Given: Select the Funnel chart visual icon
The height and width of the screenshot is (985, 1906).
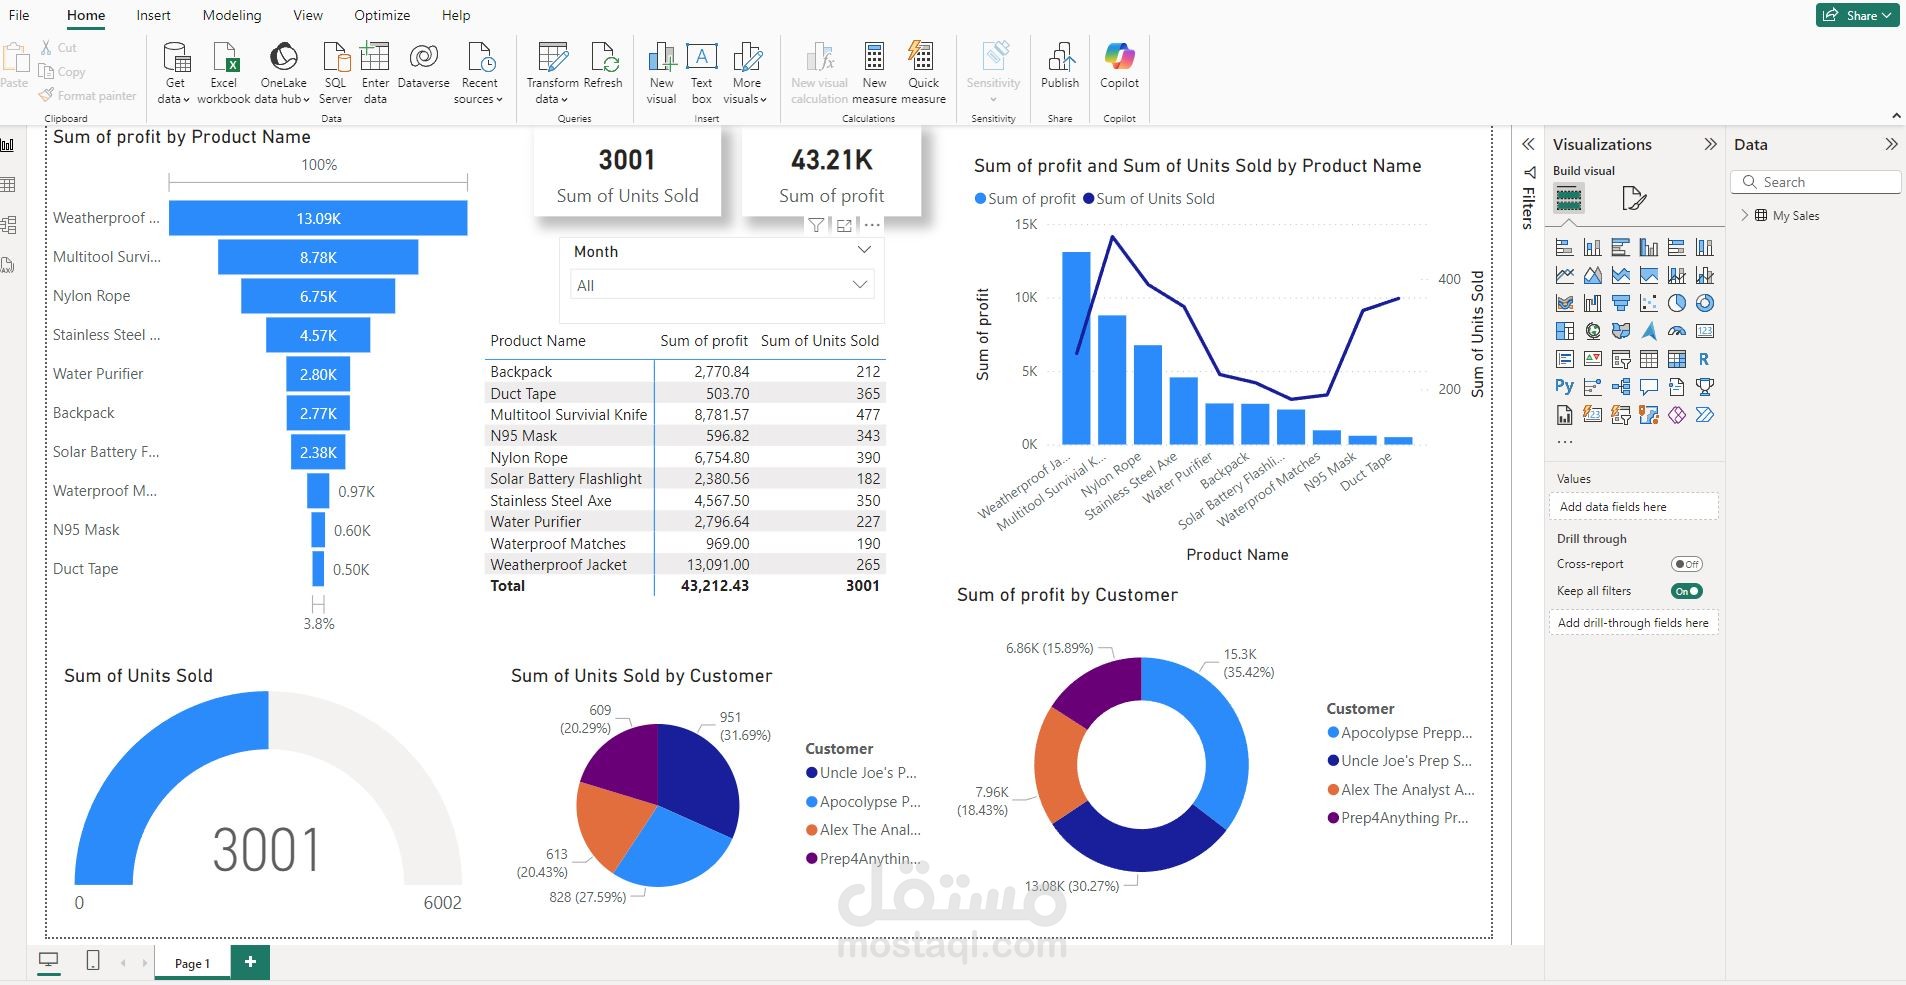Looking at the screenshot, I should coord(1621,304).
